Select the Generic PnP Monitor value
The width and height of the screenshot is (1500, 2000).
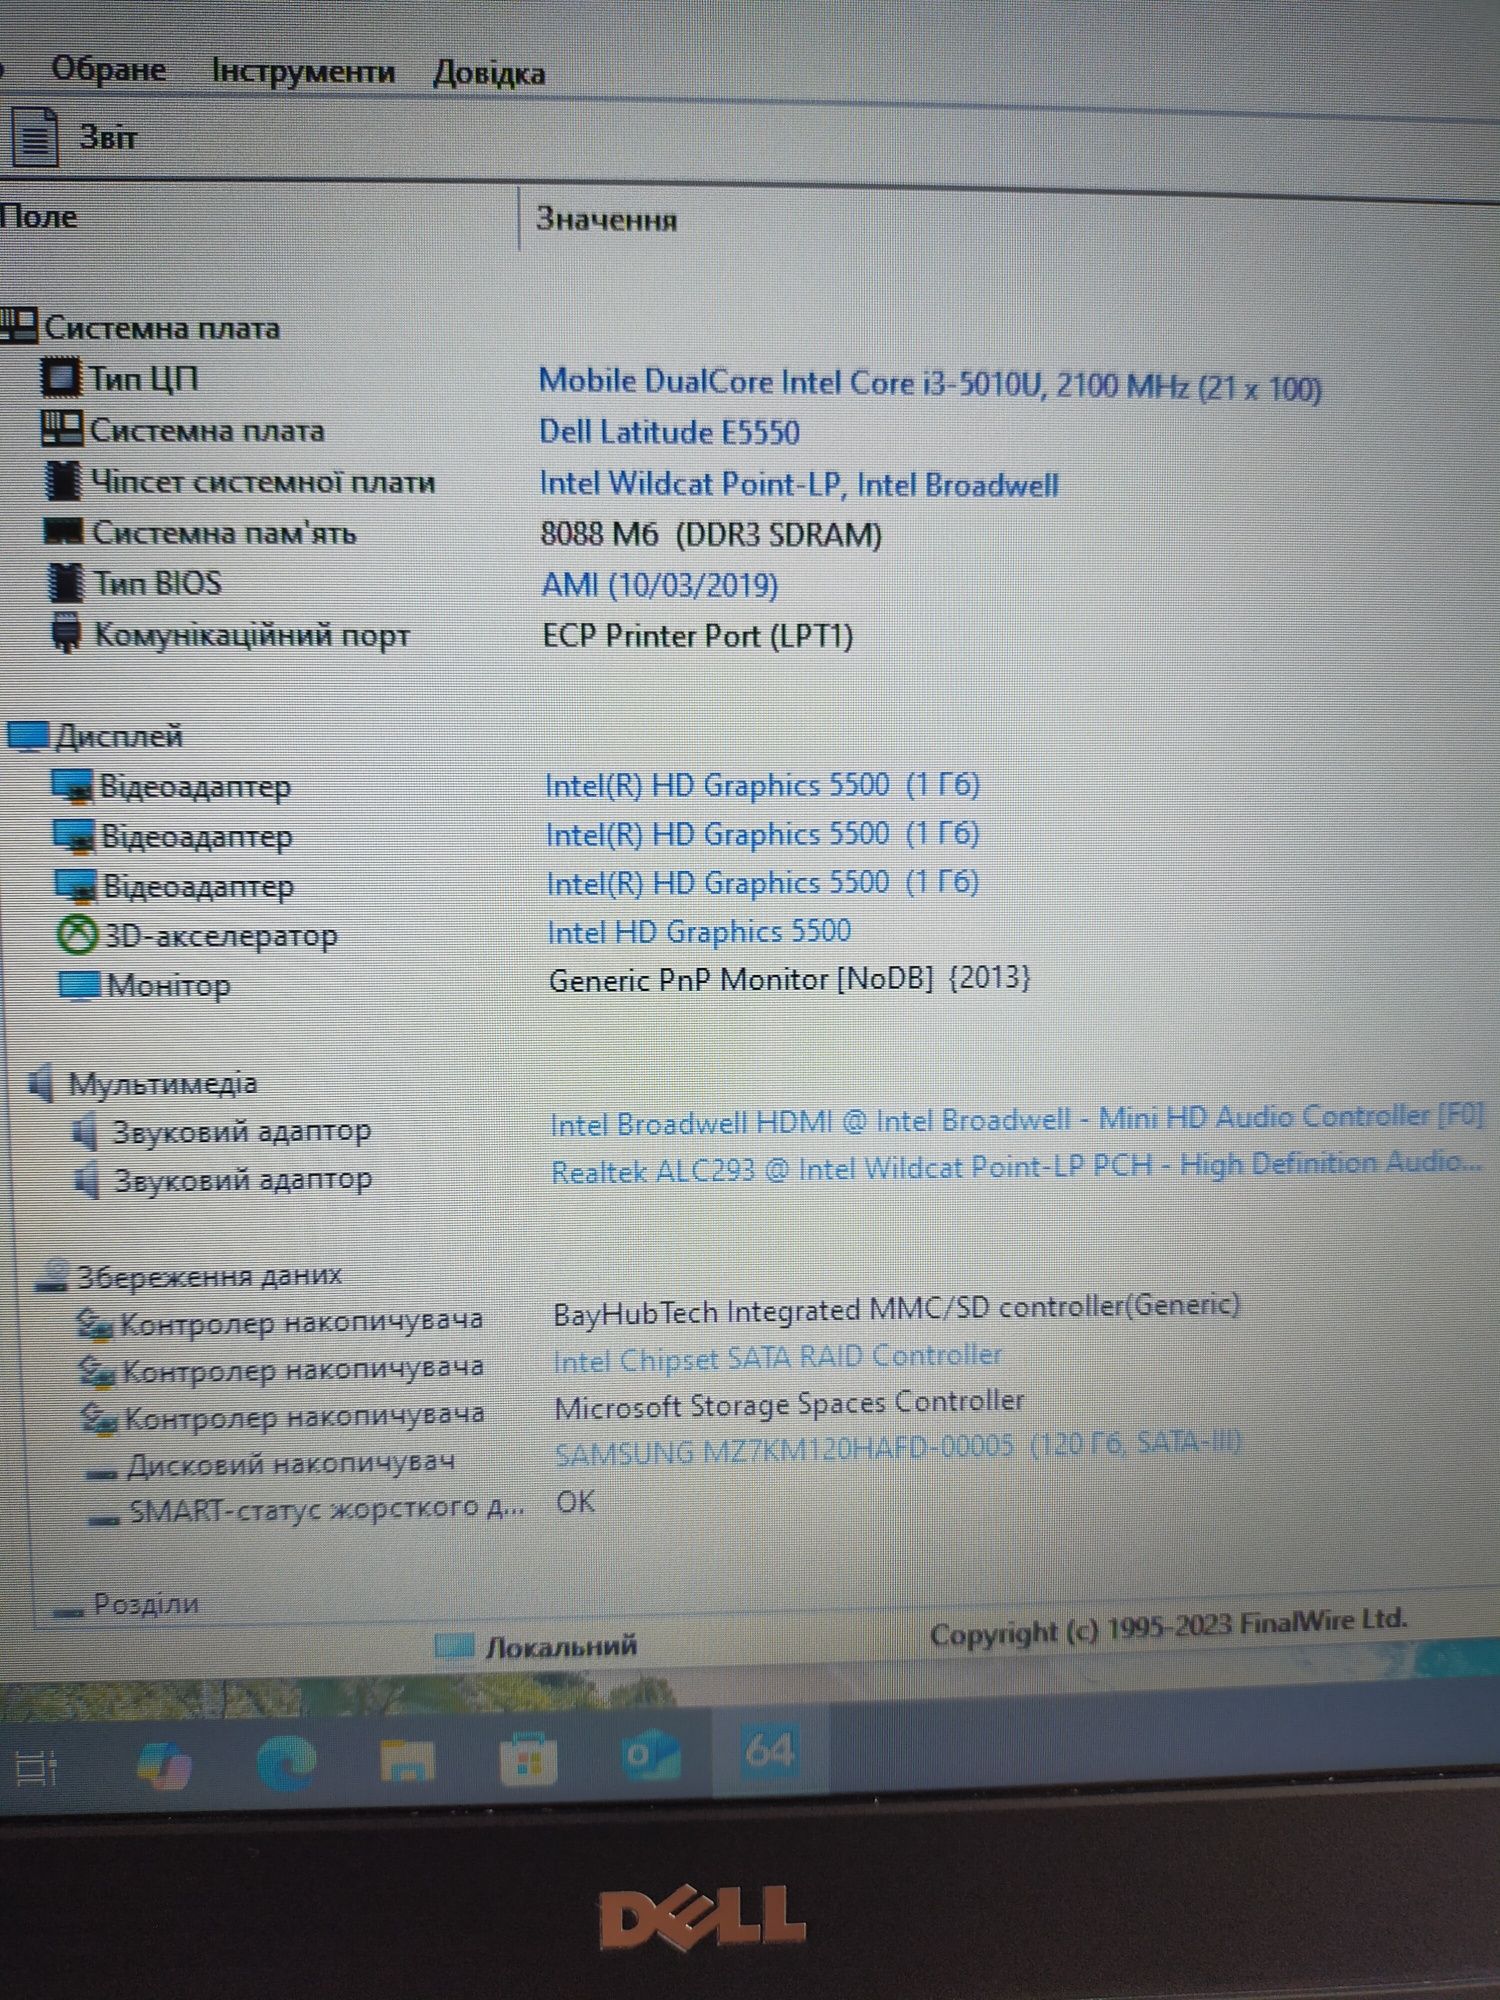coord(789,979)
